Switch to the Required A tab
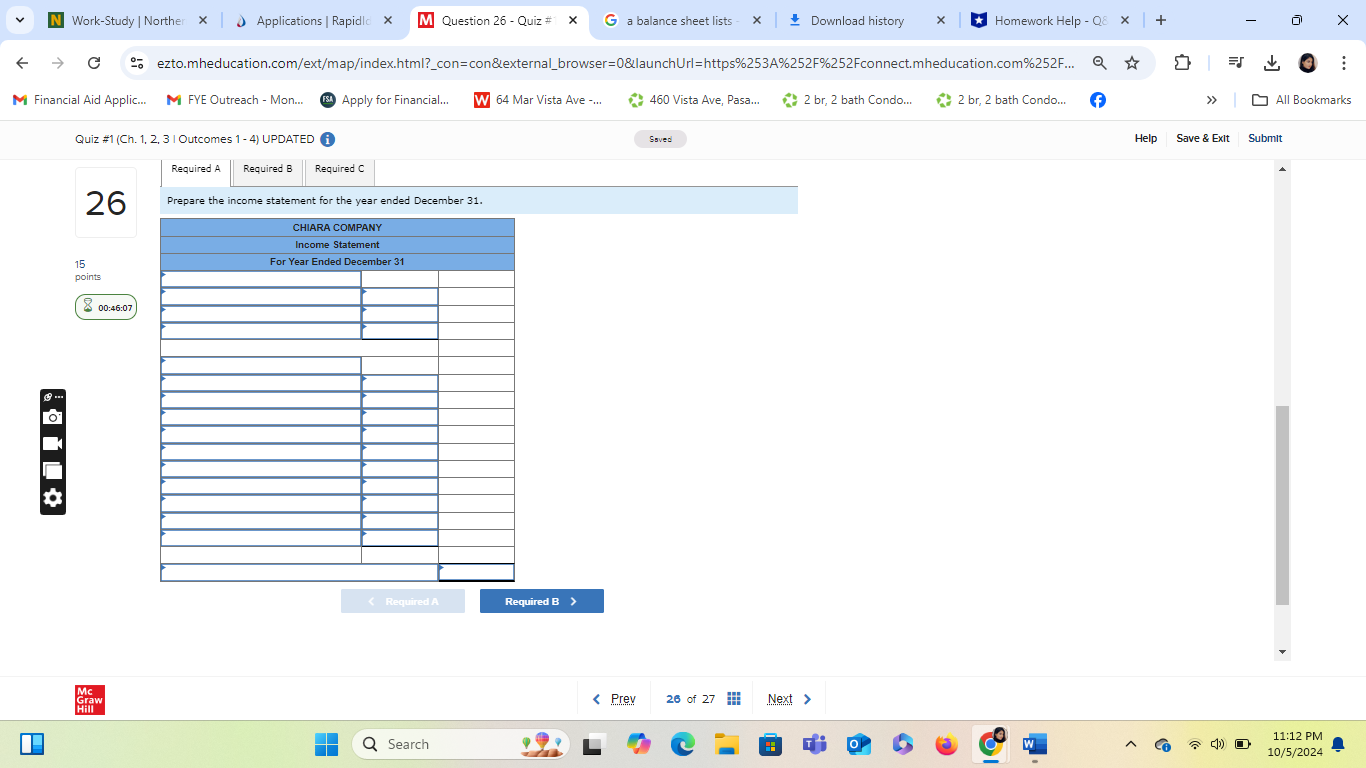 (196, 169)
